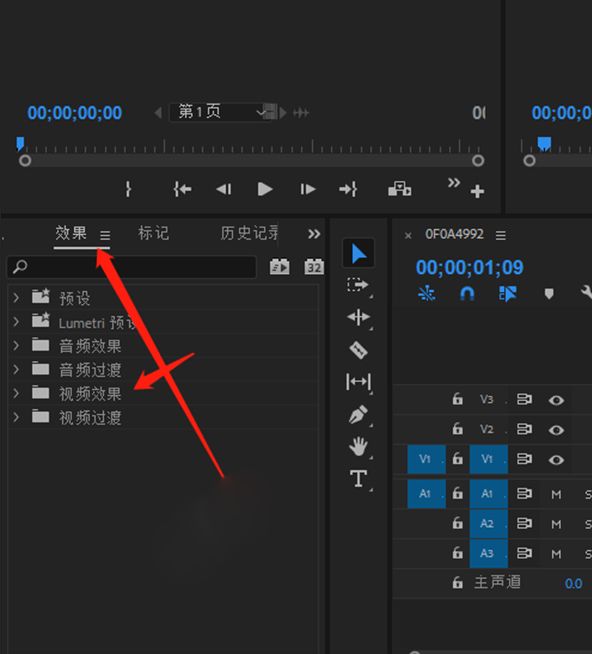The height and width of the screenshot is (654, 592).
Task: Select the Type tool
Action: pos(358,478)
